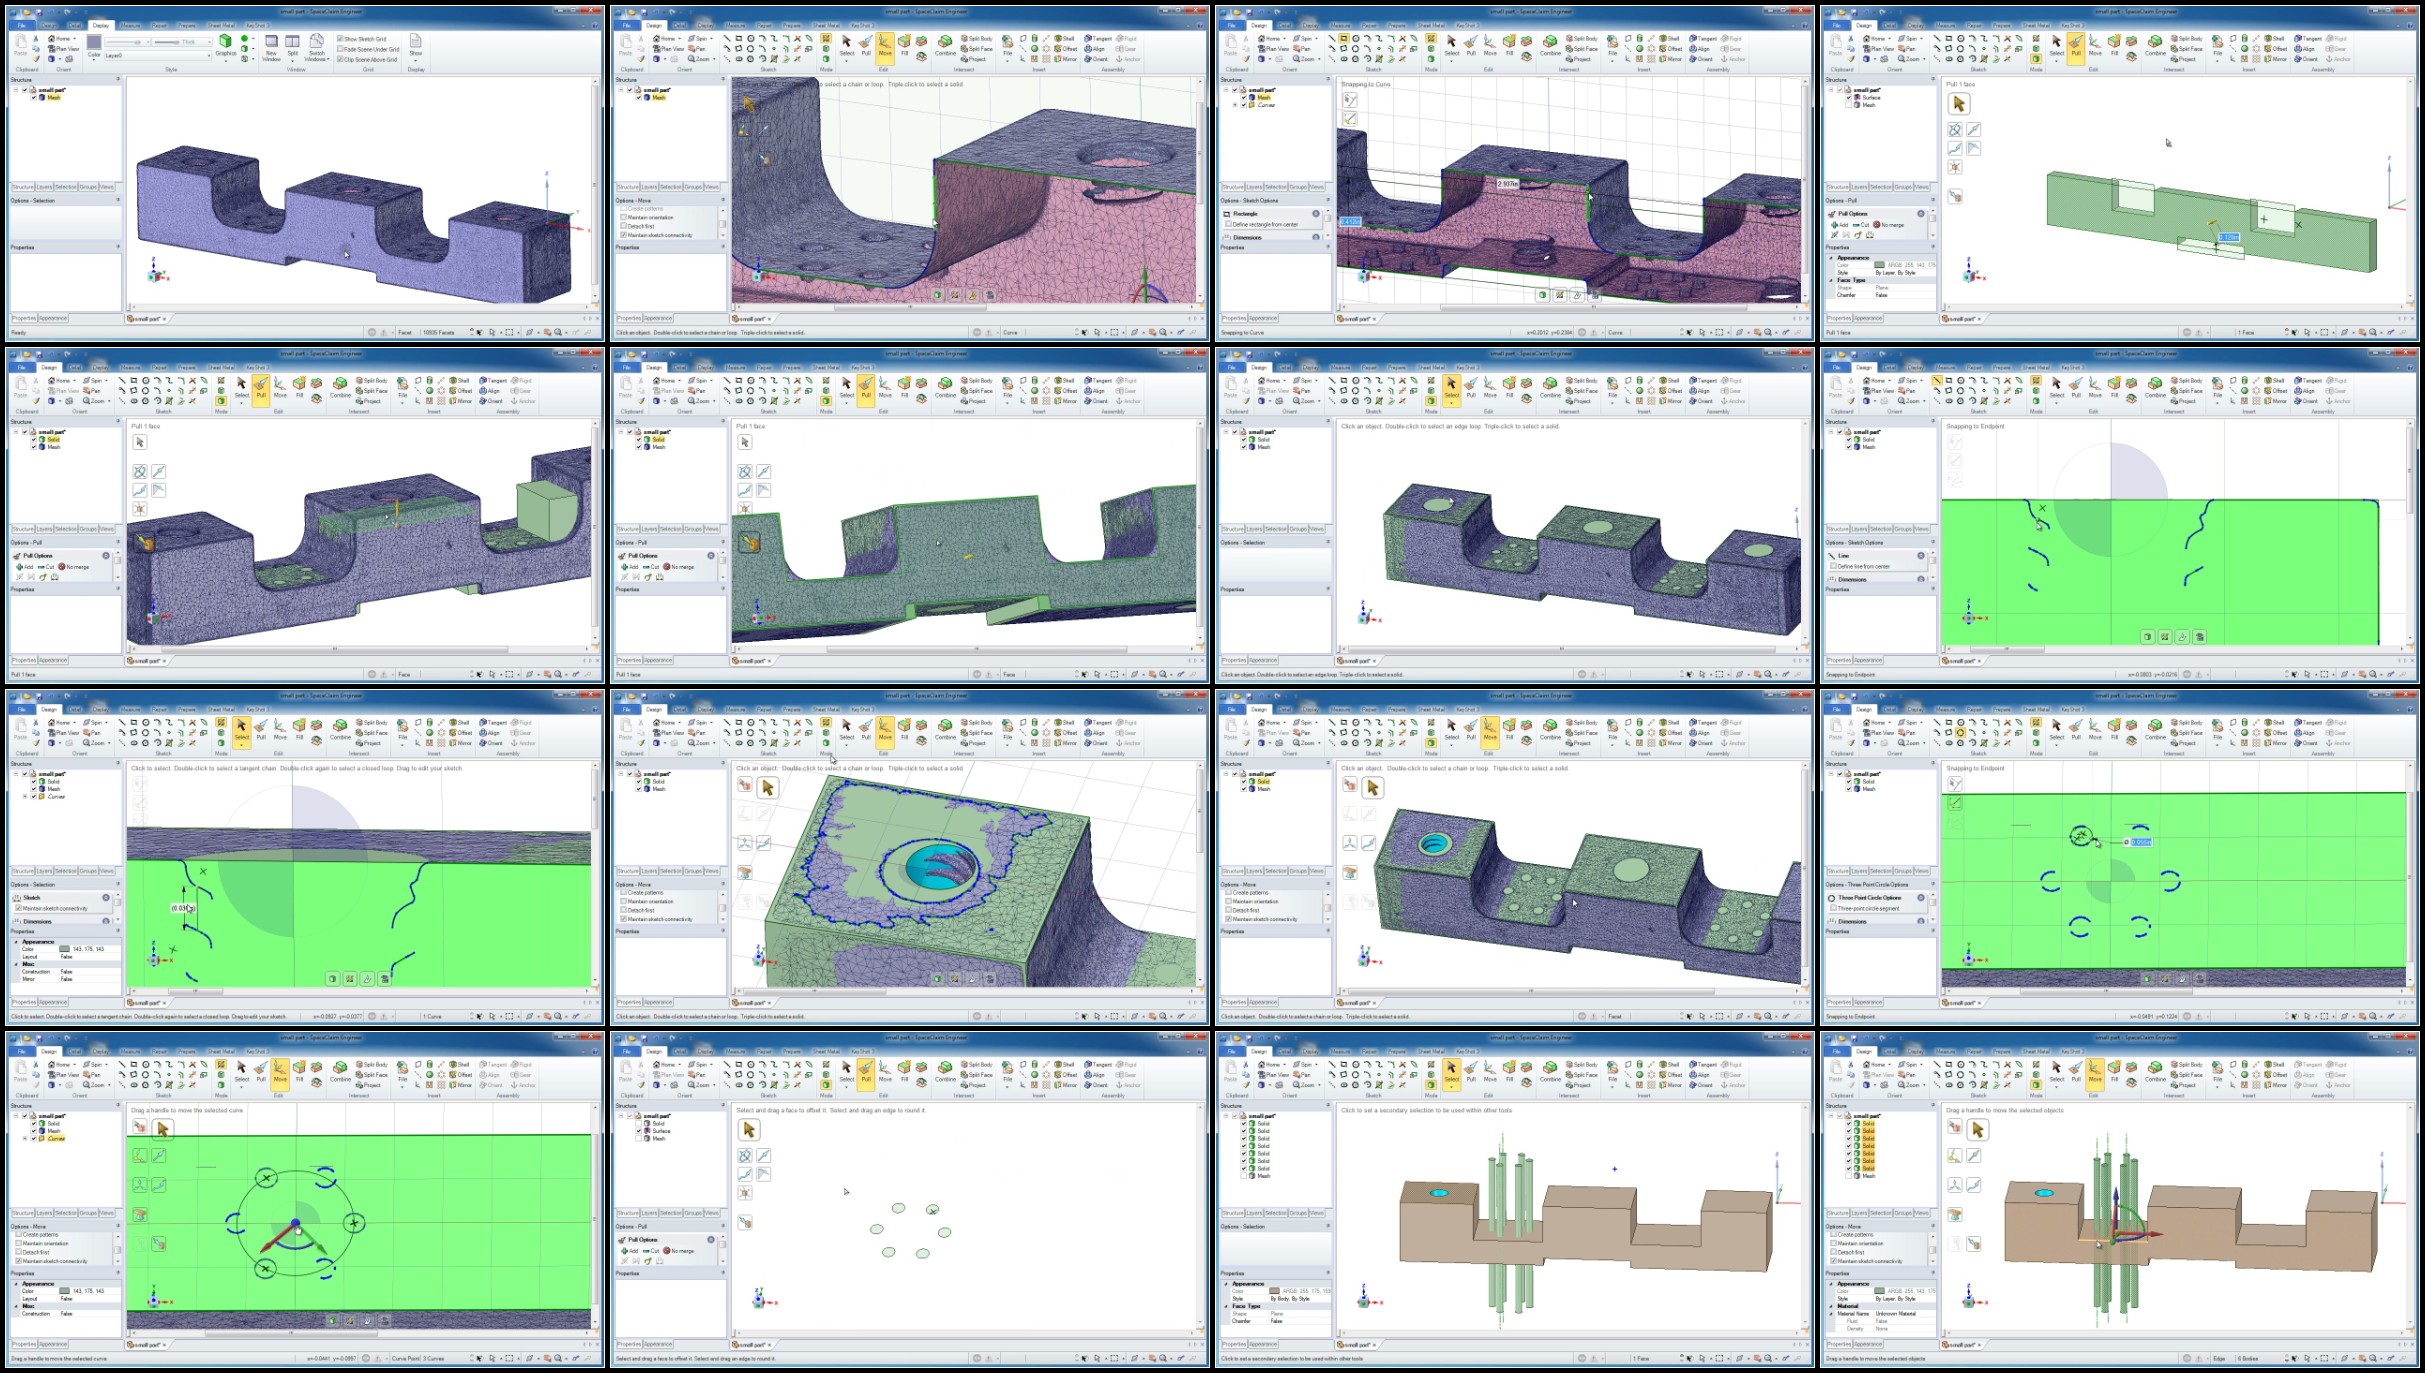
Task: Select the Fill tool in the green-bar model frame
Action: [x=2115, y=46]
